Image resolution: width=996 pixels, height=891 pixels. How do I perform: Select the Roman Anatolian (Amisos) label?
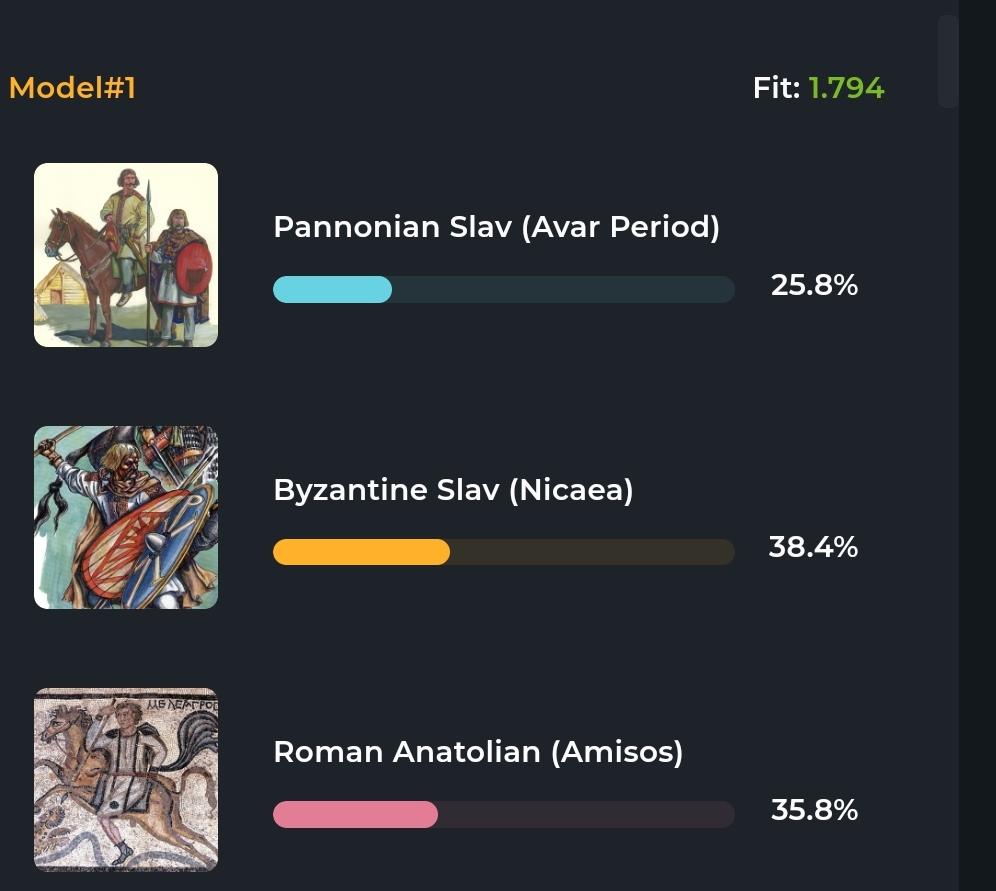pyautogui.click(x=478, y=751)
